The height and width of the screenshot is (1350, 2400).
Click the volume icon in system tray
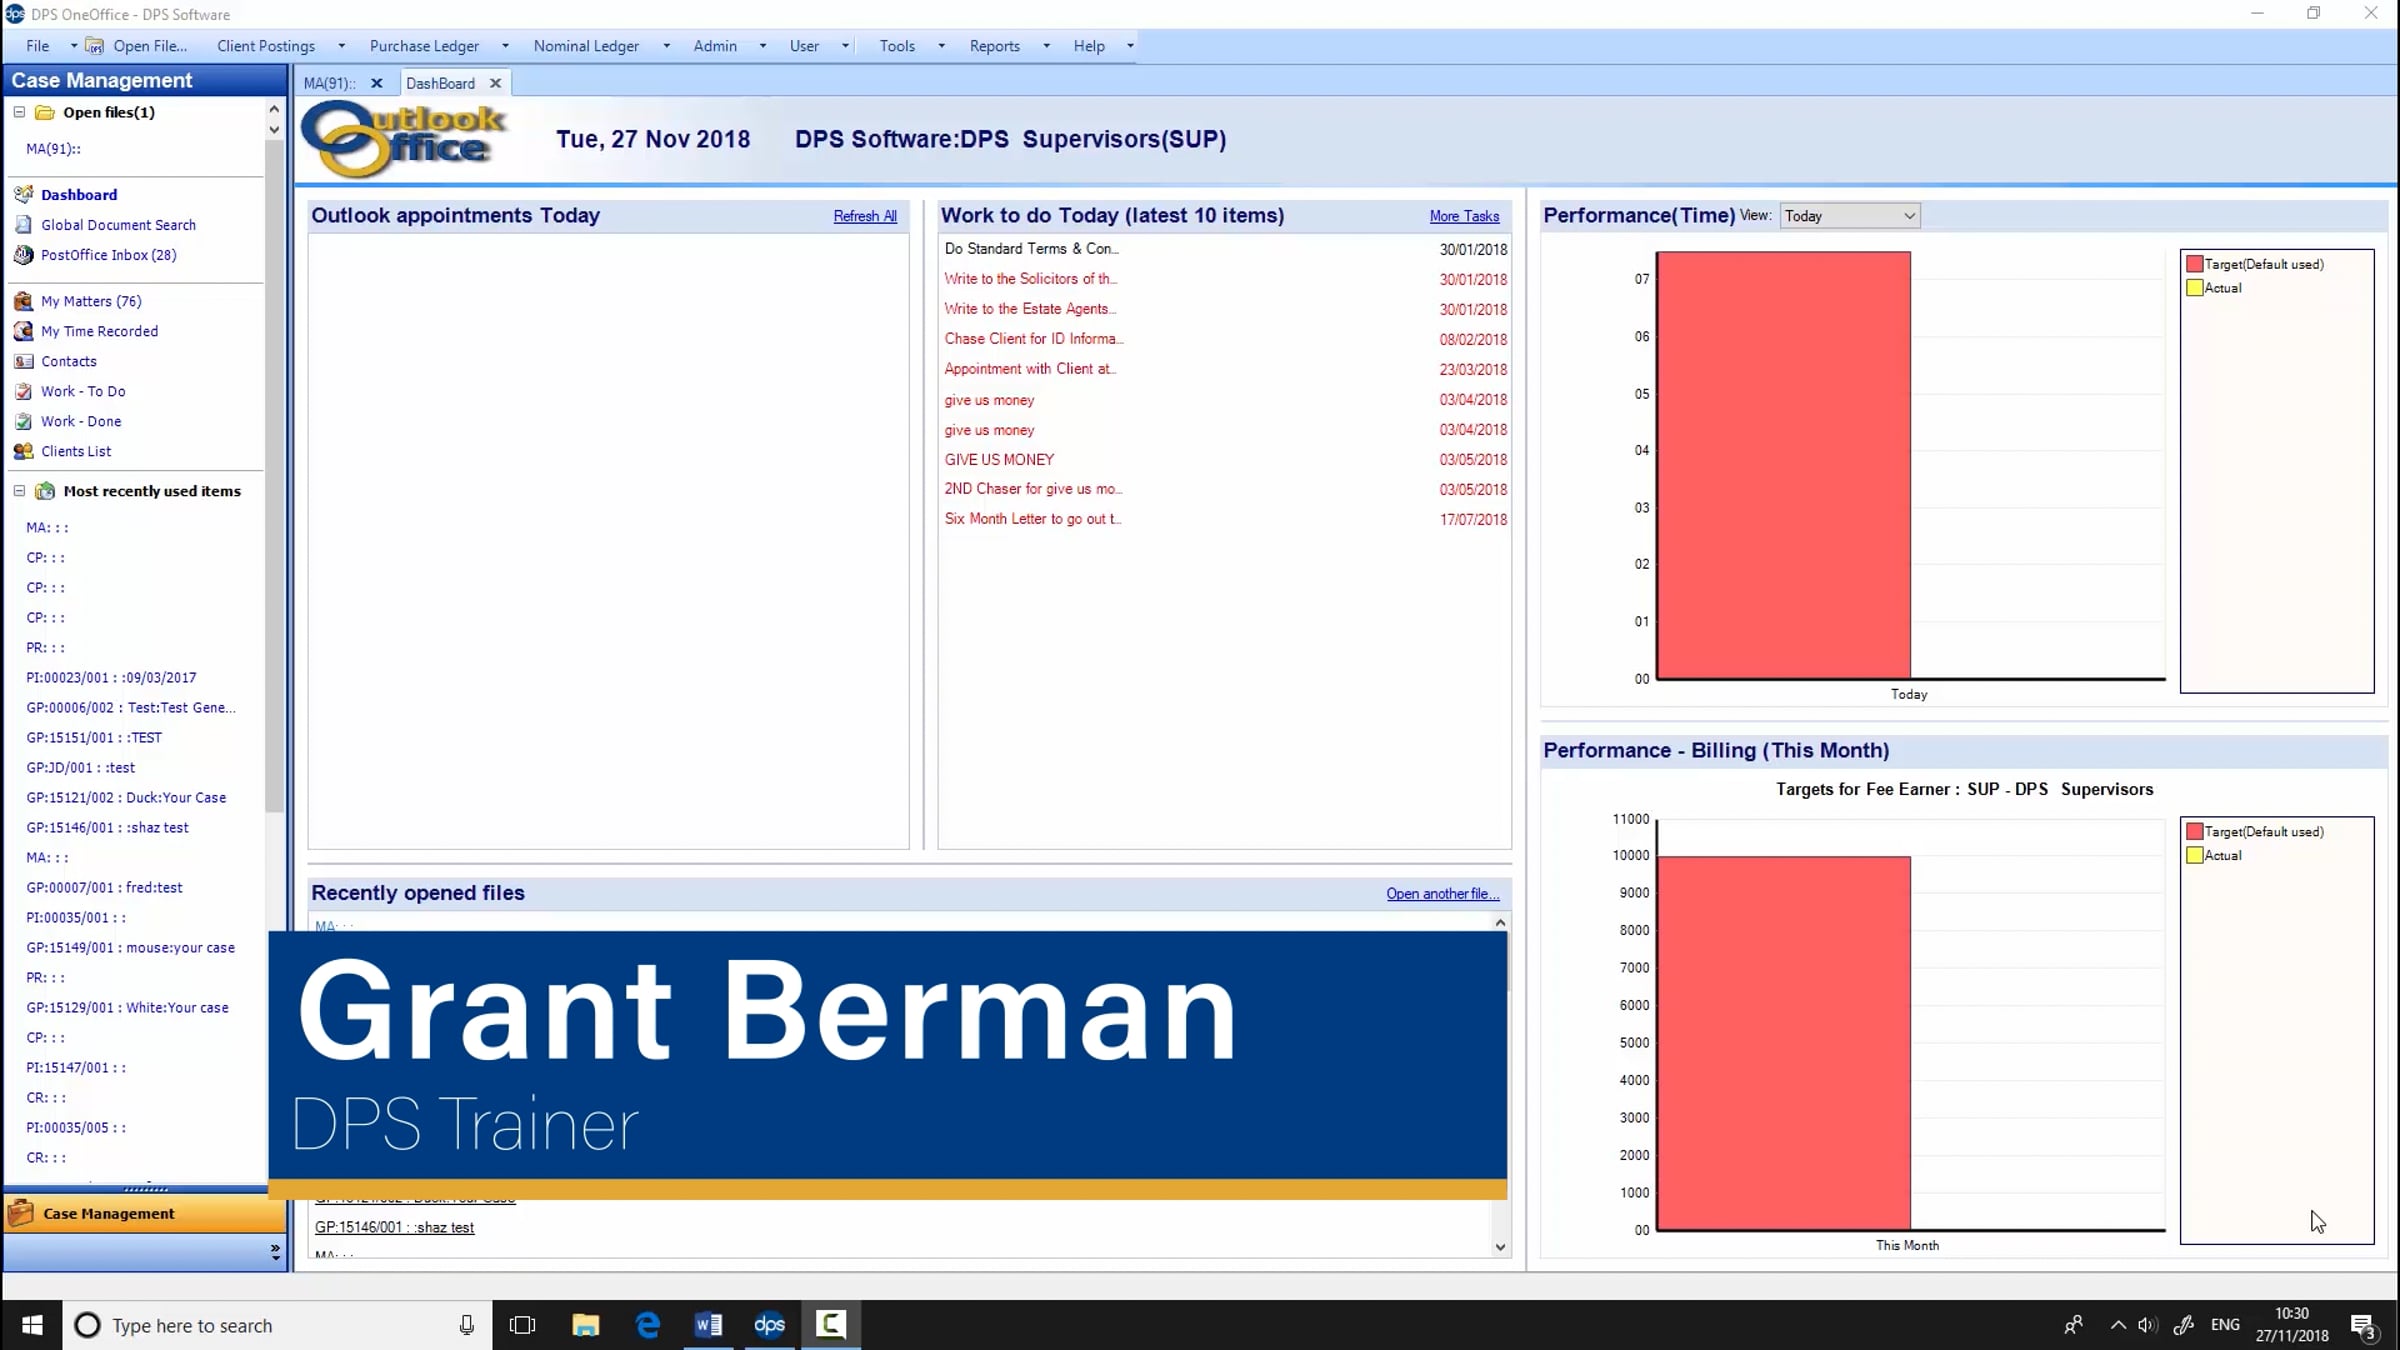(x=2147, y=1325)
